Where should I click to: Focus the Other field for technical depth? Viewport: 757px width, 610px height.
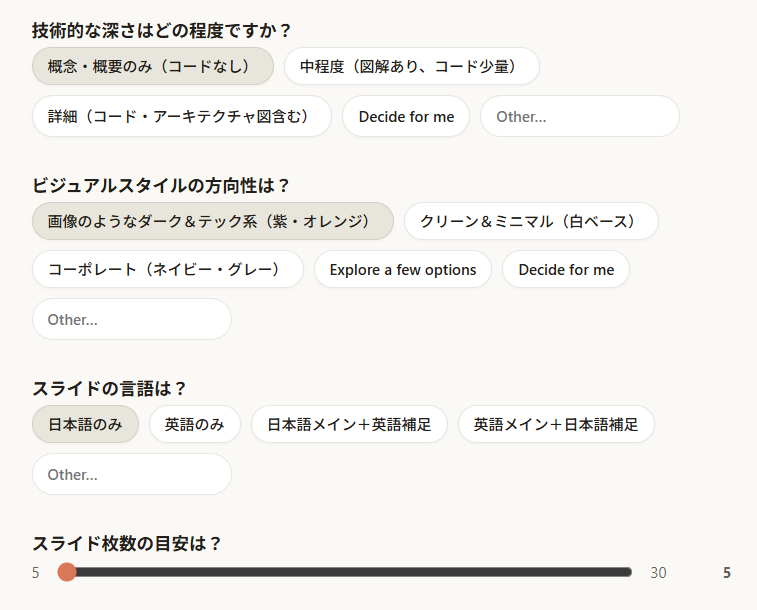coord(579,116)
